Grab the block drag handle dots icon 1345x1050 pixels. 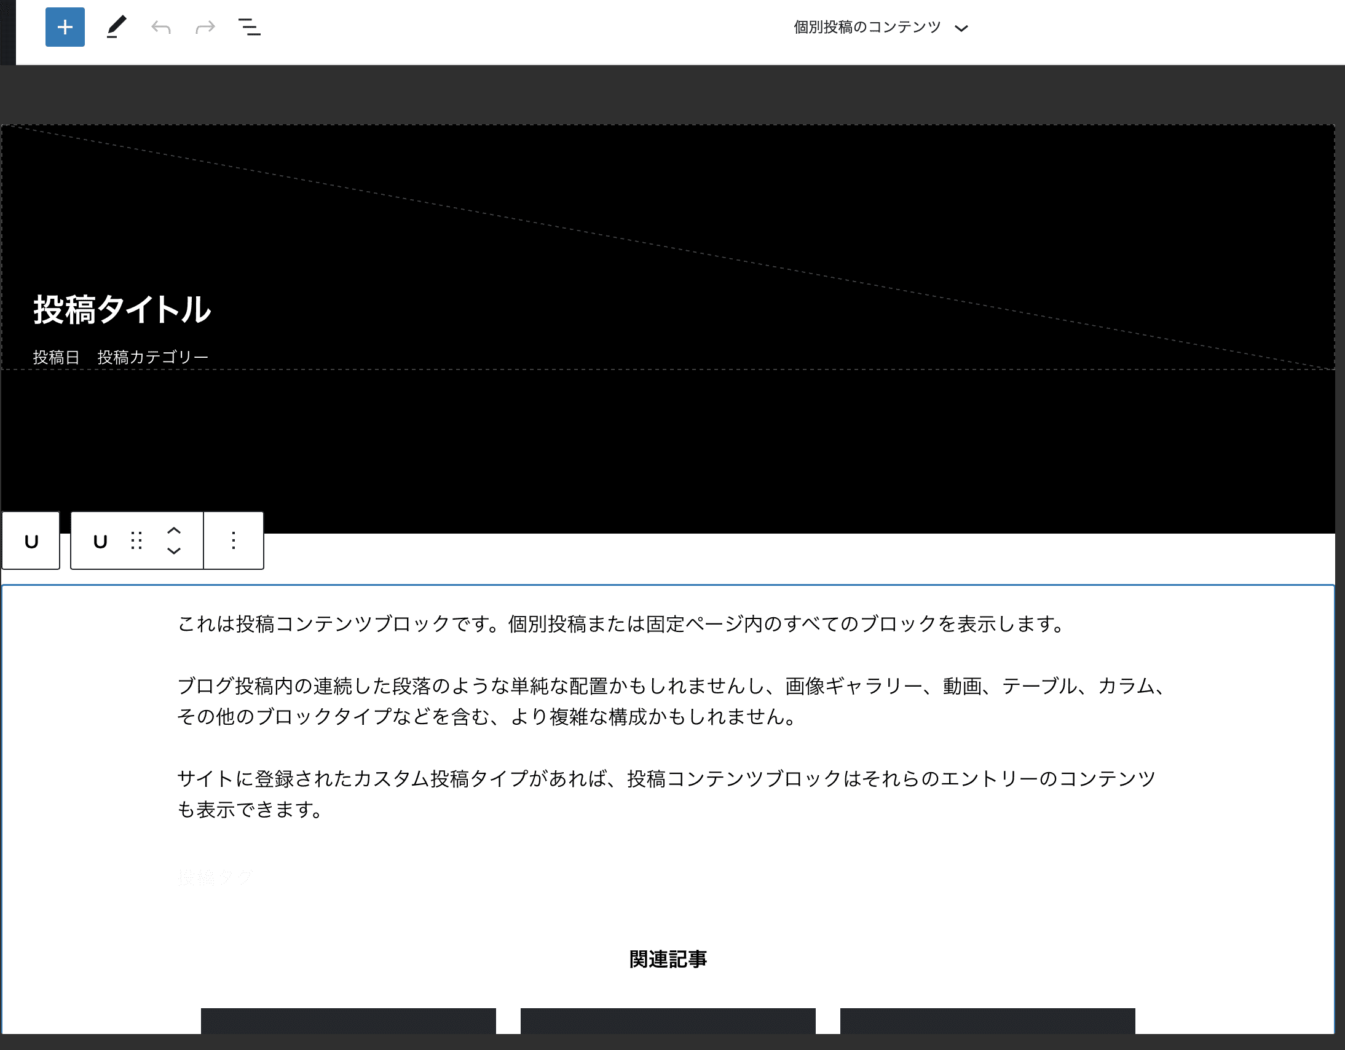136,541
